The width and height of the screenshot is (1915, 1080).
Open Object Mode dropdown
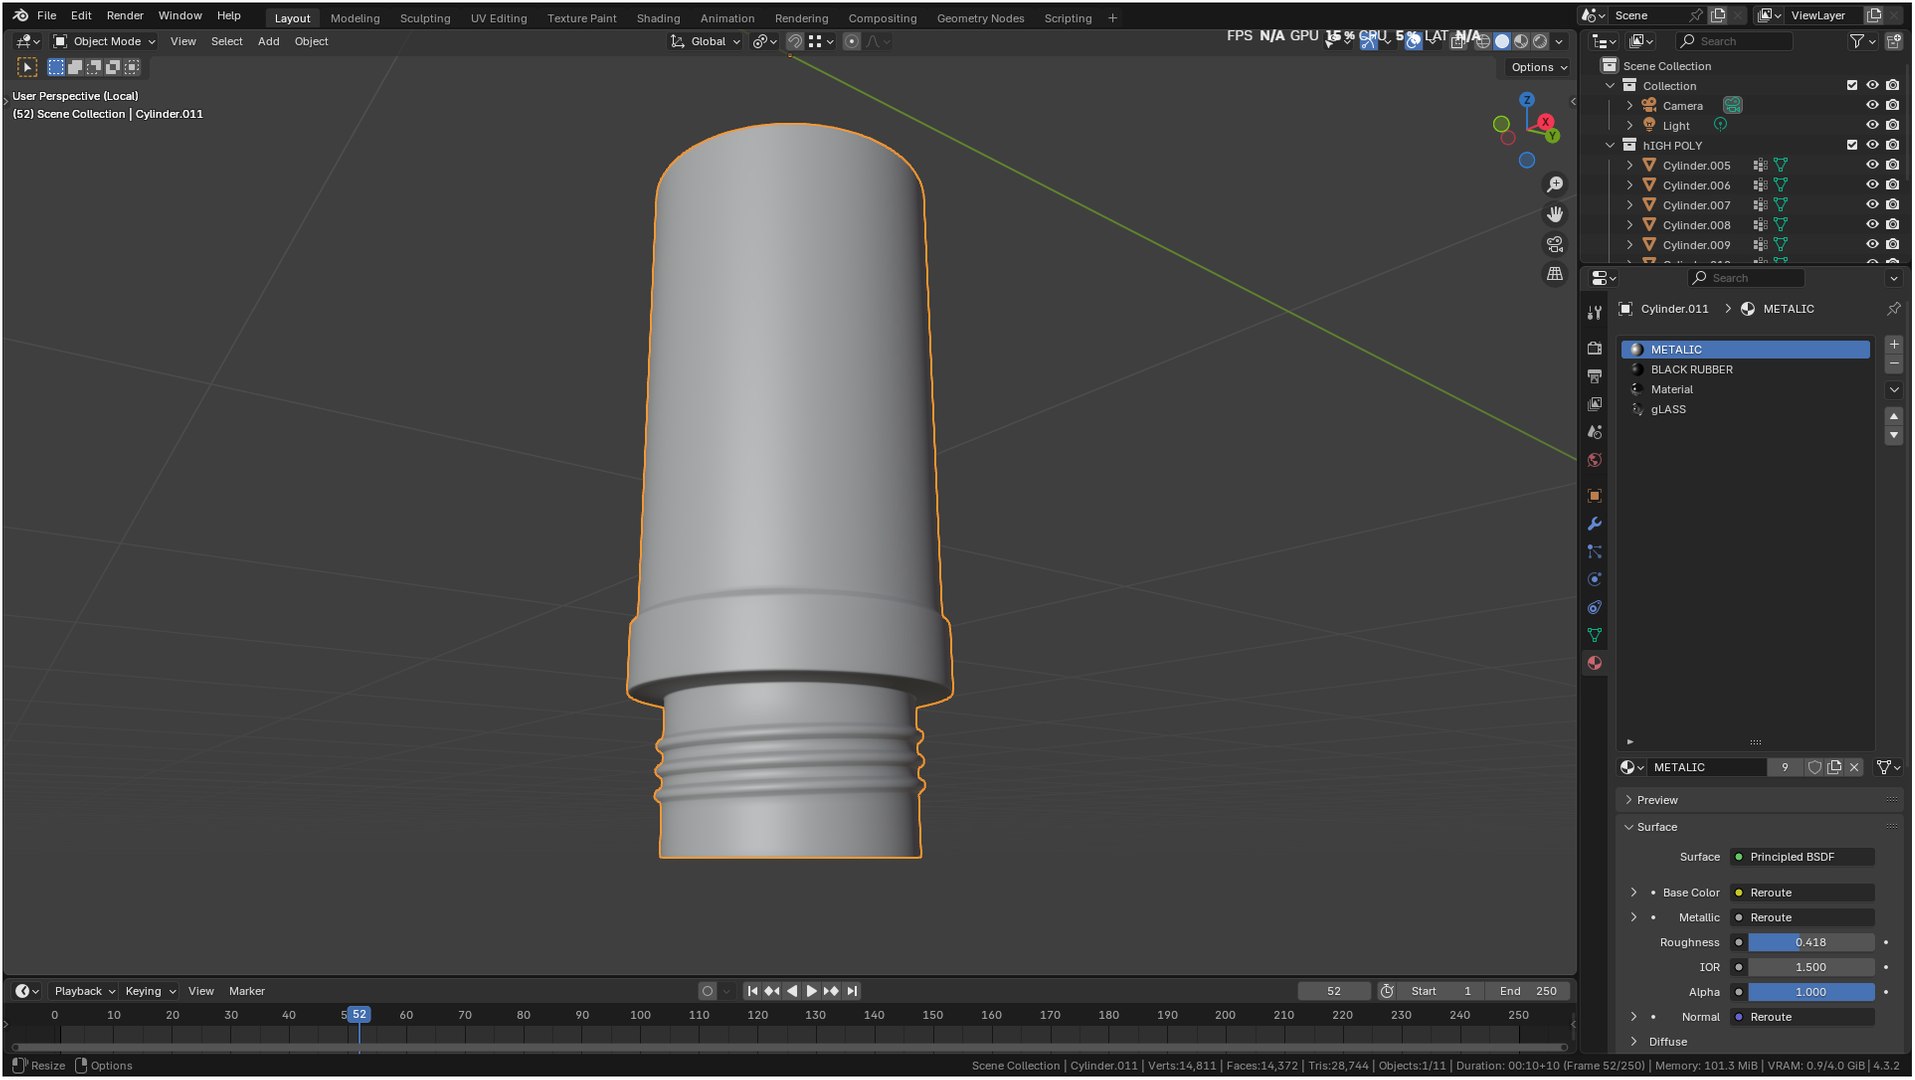(104, 41)
